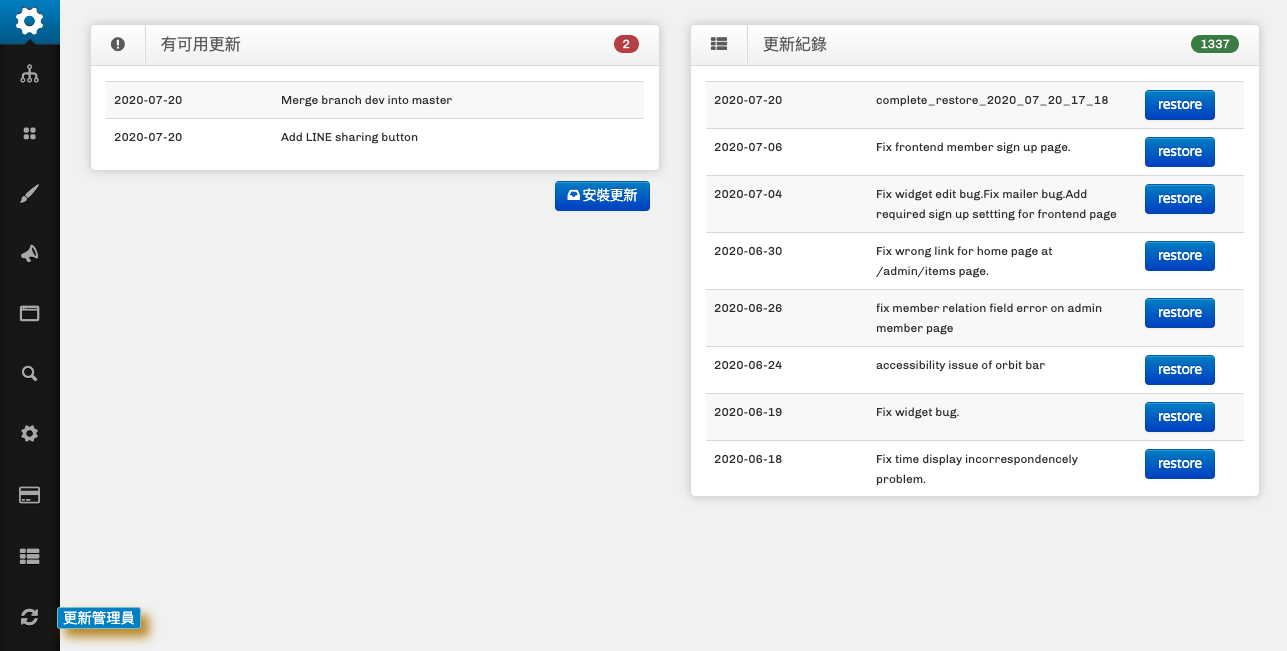Click the list icon in 更新紀錄 header
This screenshot has width=1287, height=651.
point(718,44)
